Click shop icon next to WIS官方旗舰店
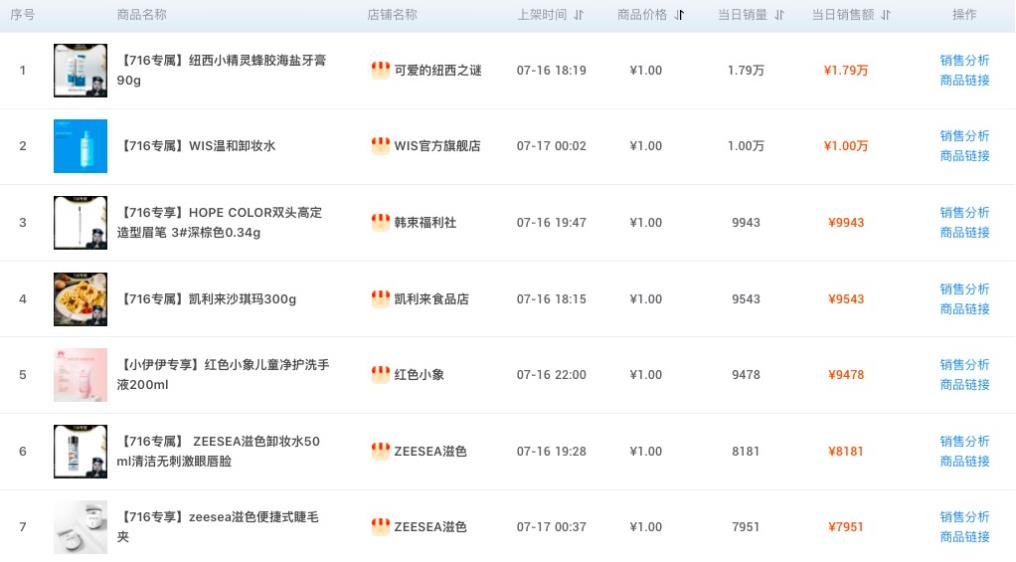 coord(380,146)
